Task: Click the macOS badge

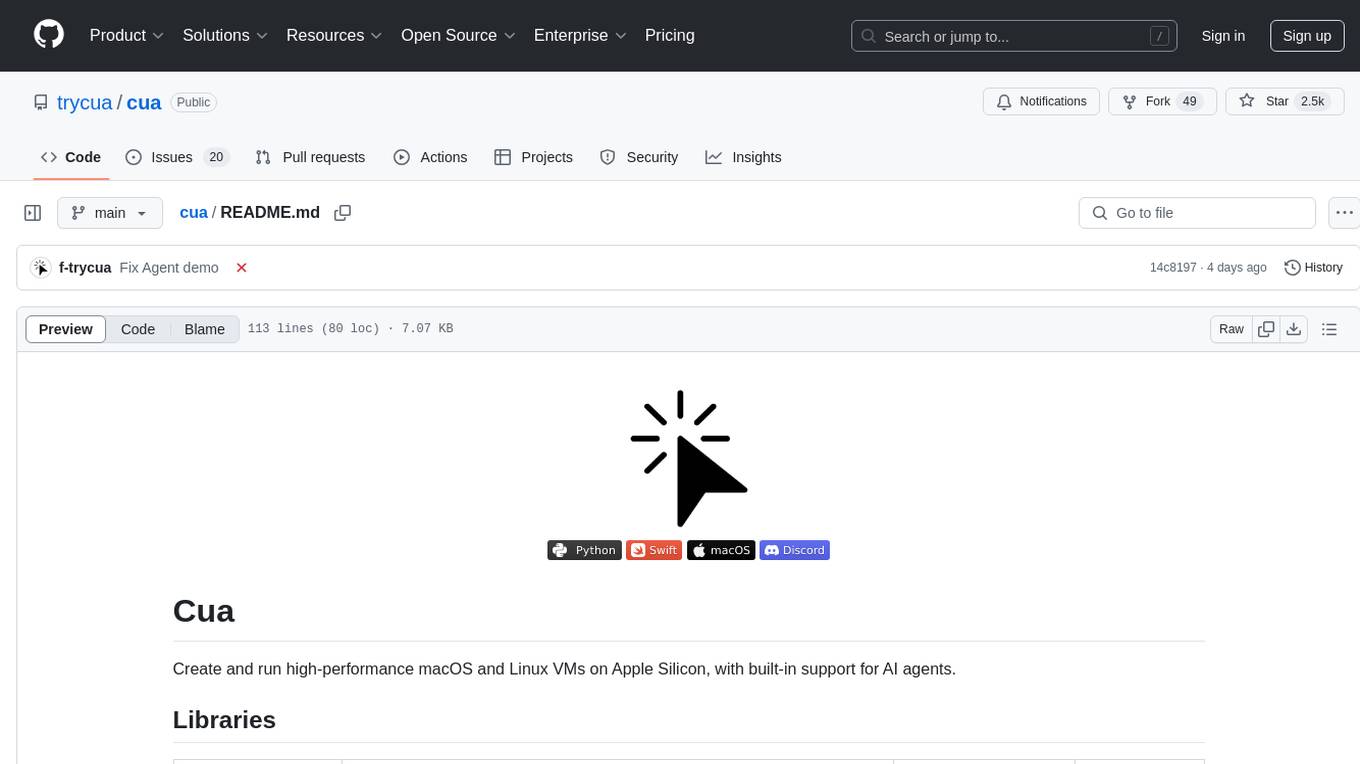Action: (721, 550)
